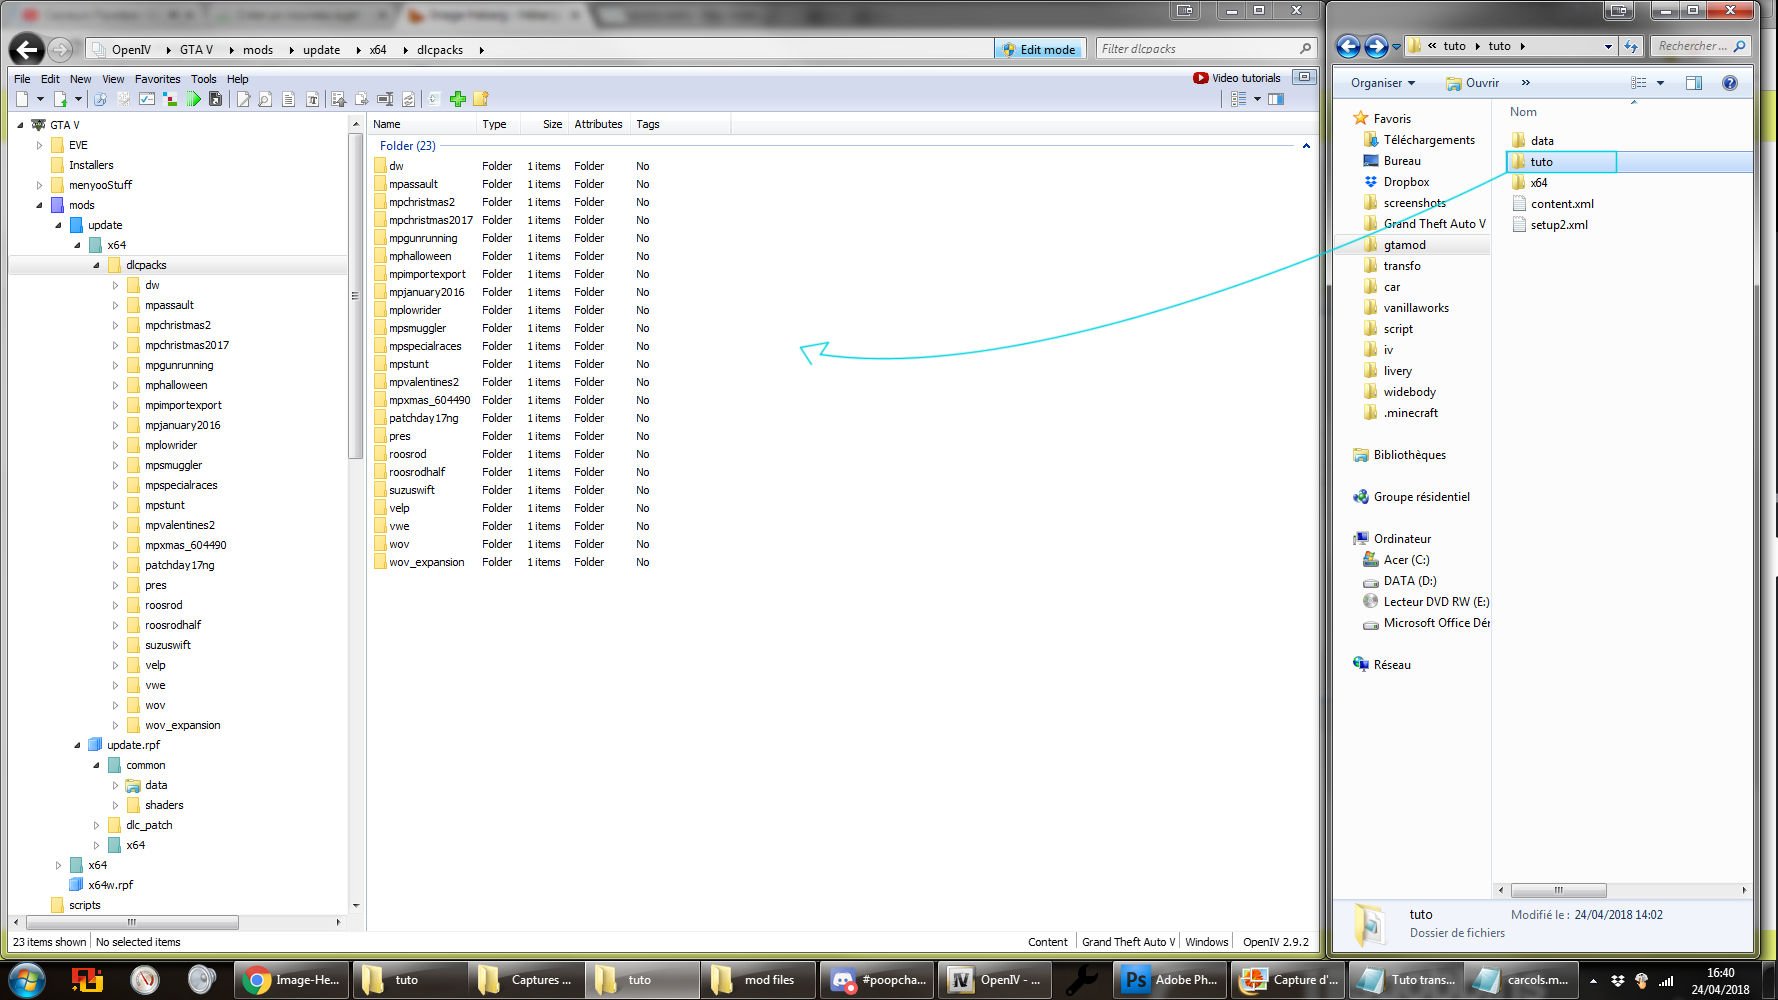Collapse the Folder (23) group chevron
The width and height of the screenshot is (1778, 1000).
pos(1306,146)
